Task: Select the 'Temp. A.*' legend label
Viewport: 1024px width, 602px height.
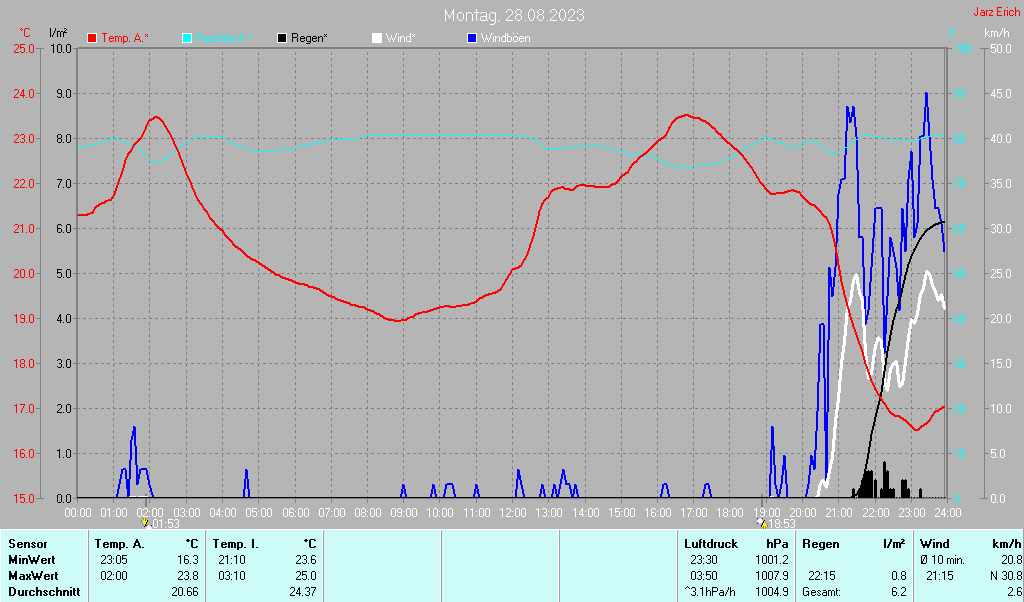Action: coord(125,39)
